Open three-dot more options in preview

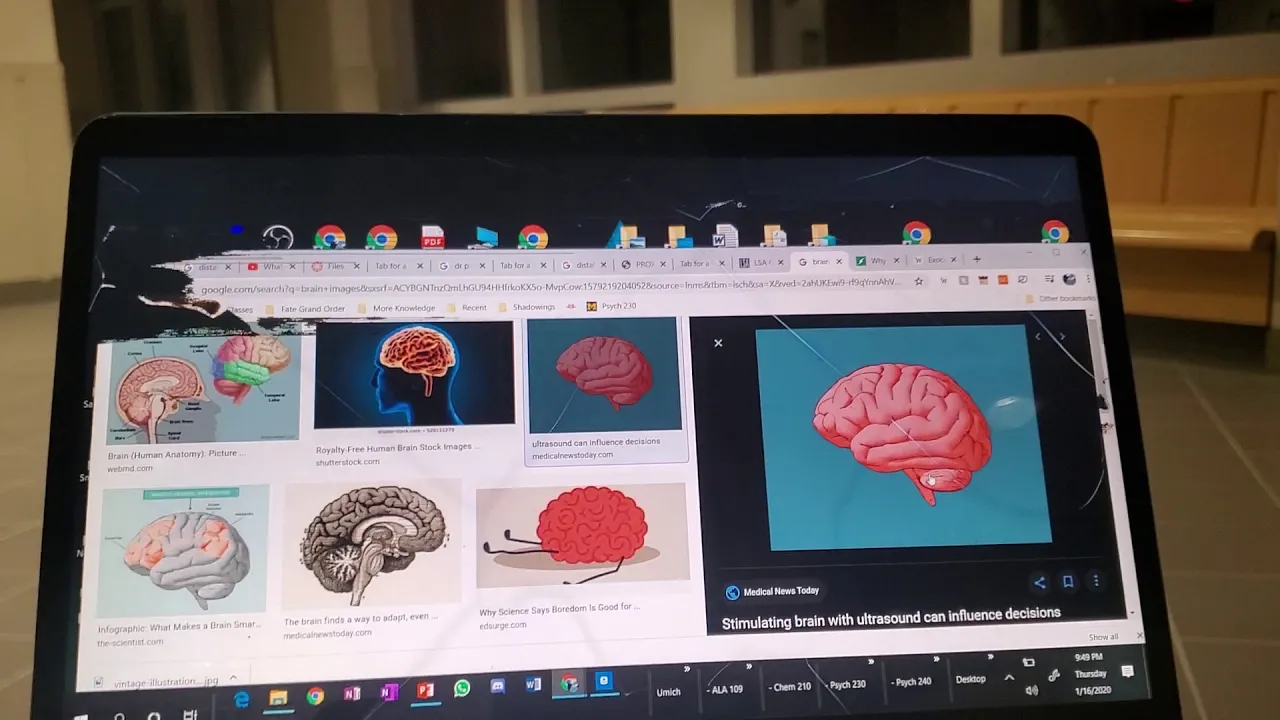coord(1096,581)
